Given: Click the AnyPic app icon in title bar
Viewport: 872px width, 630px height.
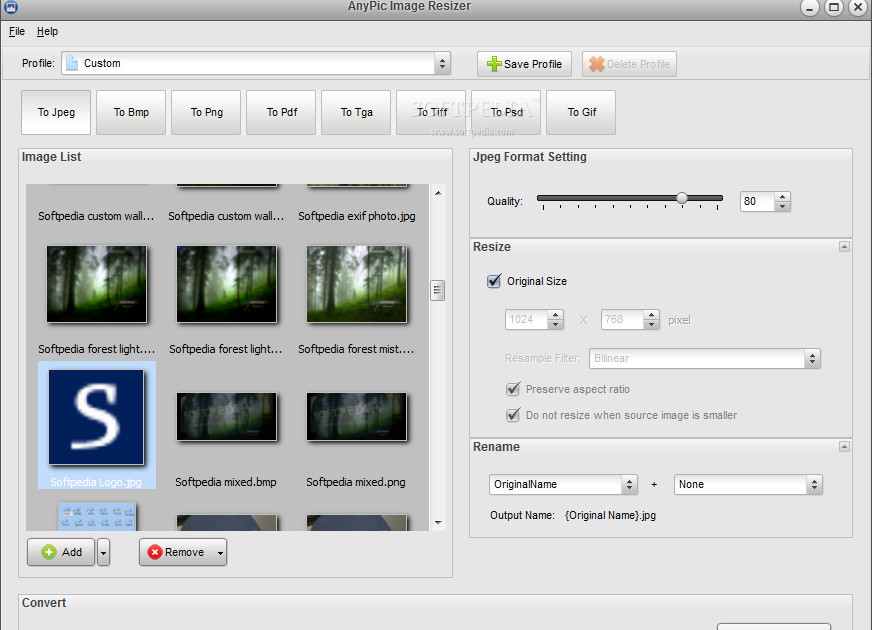Looking at the screenshot, I should tap(11, 7).
